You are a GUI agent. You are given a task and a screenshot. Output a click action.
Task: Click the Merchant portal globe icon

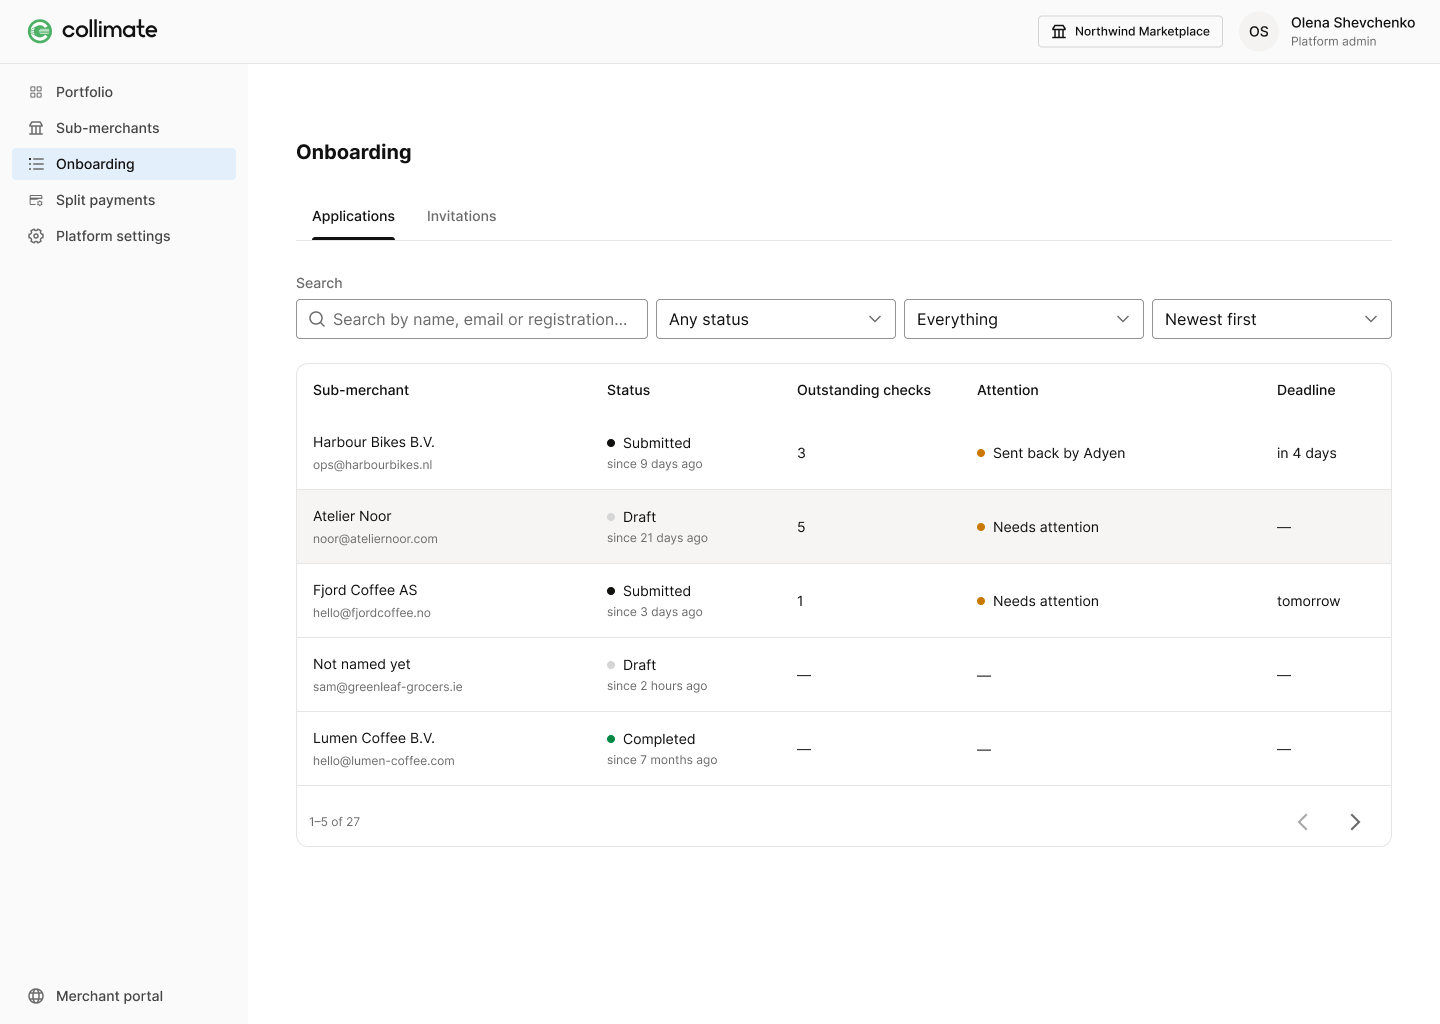coord(36,996)
